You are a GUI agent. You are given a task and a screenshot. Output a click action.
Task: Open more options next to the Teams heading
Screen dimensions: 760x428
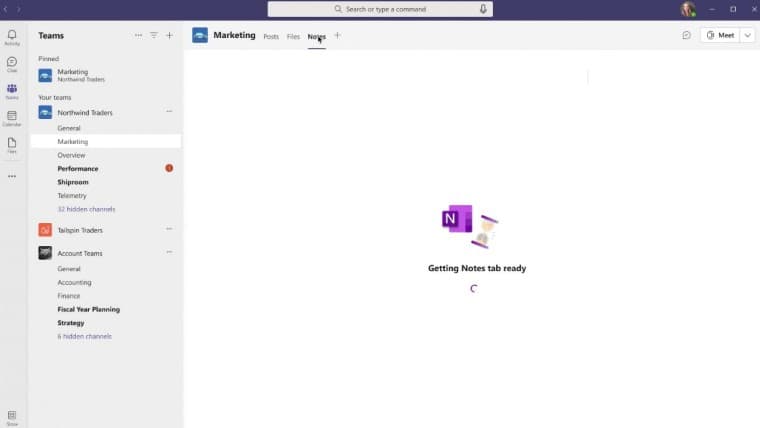[139, 35]
